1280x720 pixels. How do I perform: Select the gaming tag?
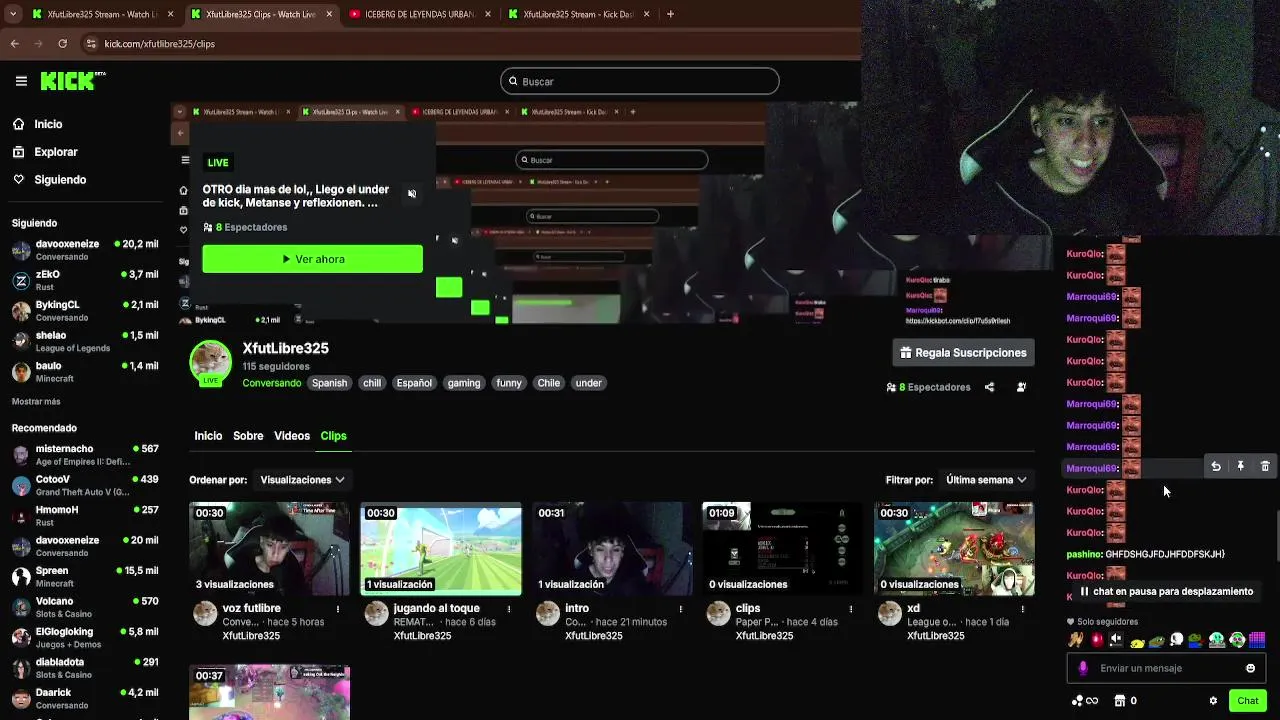click(x=464, y=383)
